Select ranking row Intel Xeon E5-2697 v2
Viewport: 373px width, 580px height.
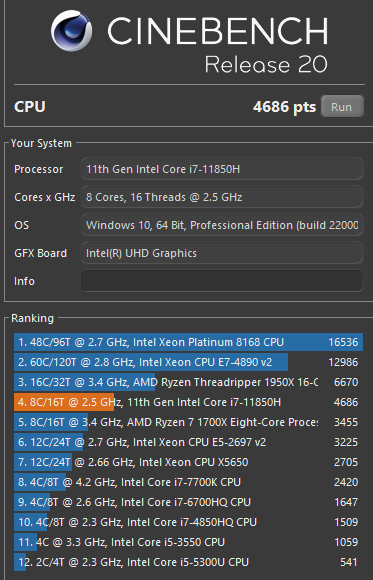[x=188, y=442]
